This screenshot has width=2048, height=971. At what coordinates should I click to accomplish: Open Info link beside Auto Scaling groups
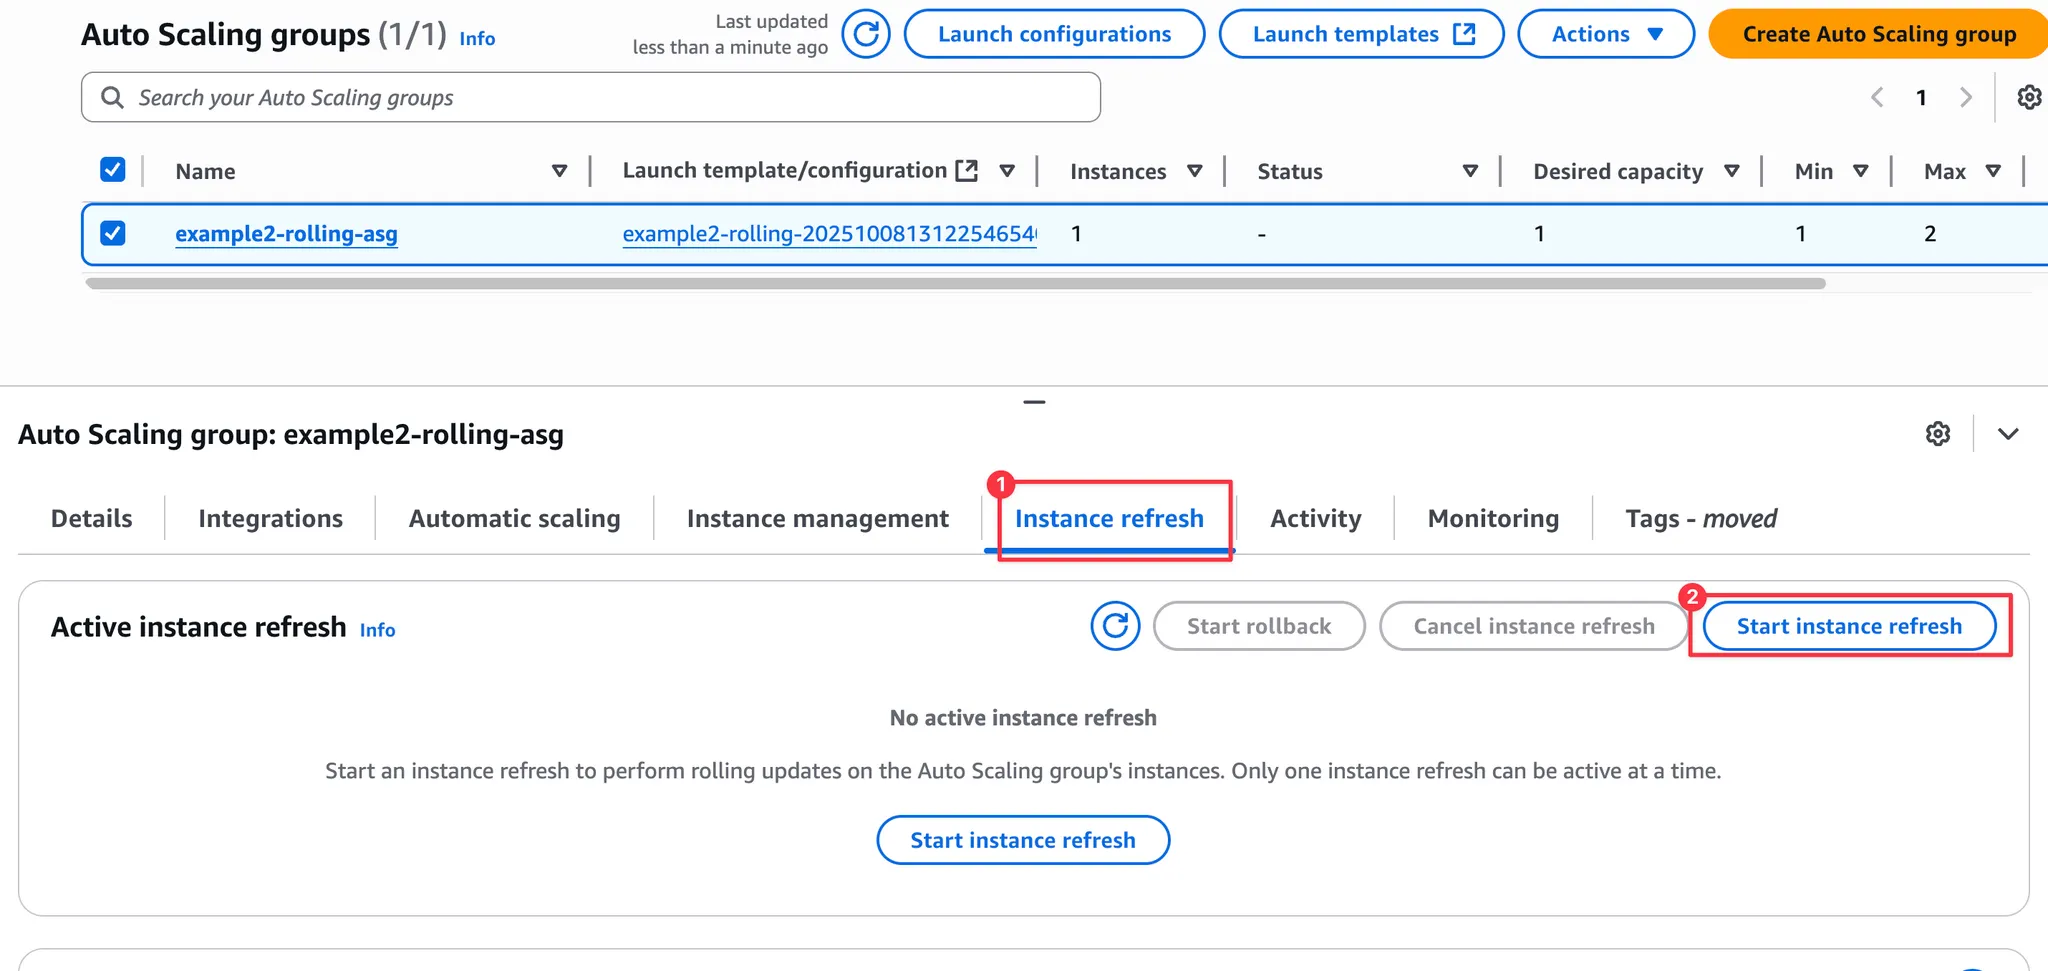pos(477,38)
